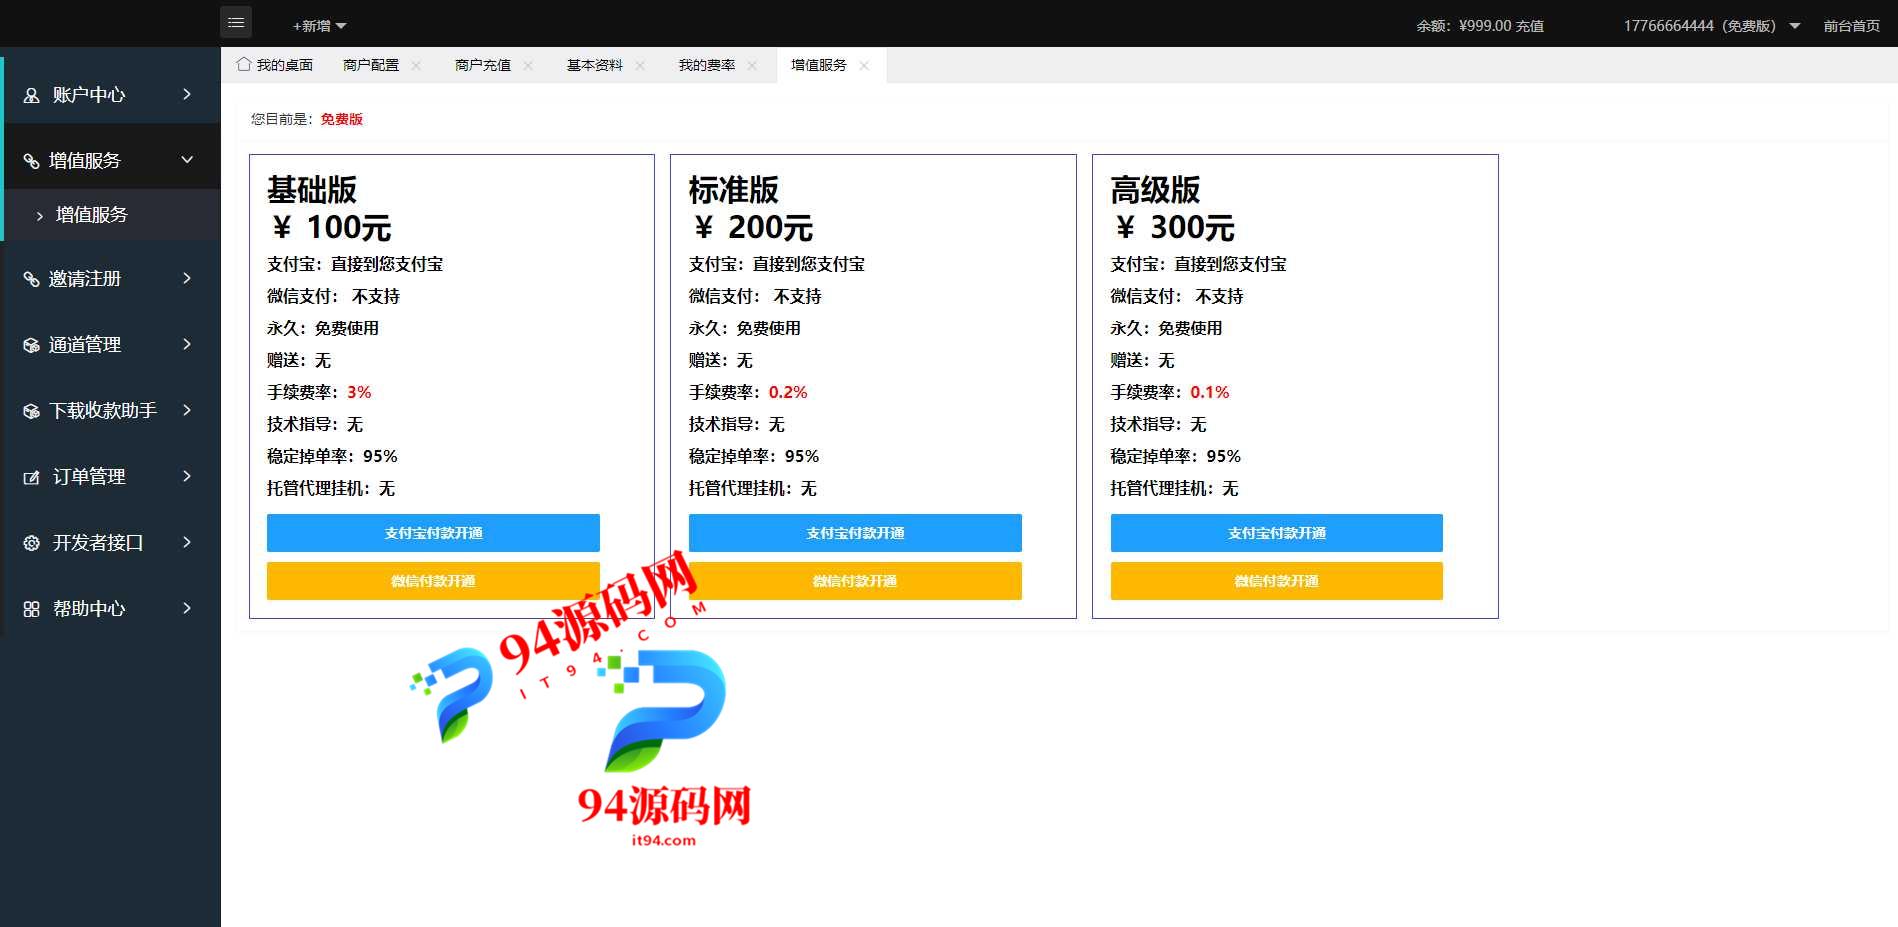1898x927 pixels.
Task: Click 支付宝付款开通 for the 标准版 plan
Action: pyautogui.click(x=855, y=533)
